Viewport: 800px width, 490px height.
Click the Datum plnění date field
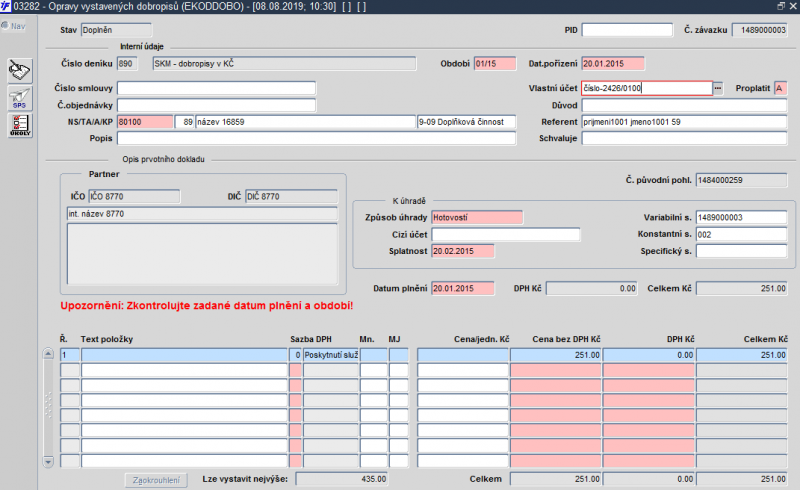point(463,288)
